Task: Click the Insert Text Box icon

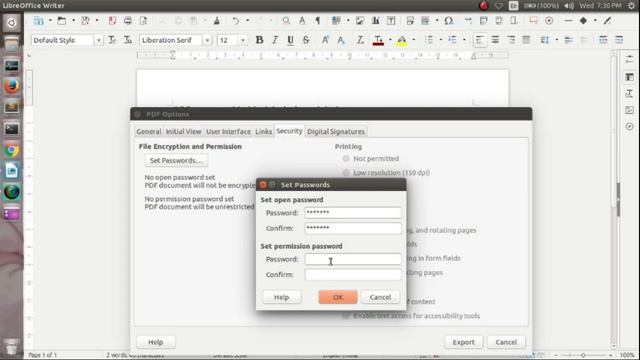Action: pyautogui.click(x=391, y=21)
